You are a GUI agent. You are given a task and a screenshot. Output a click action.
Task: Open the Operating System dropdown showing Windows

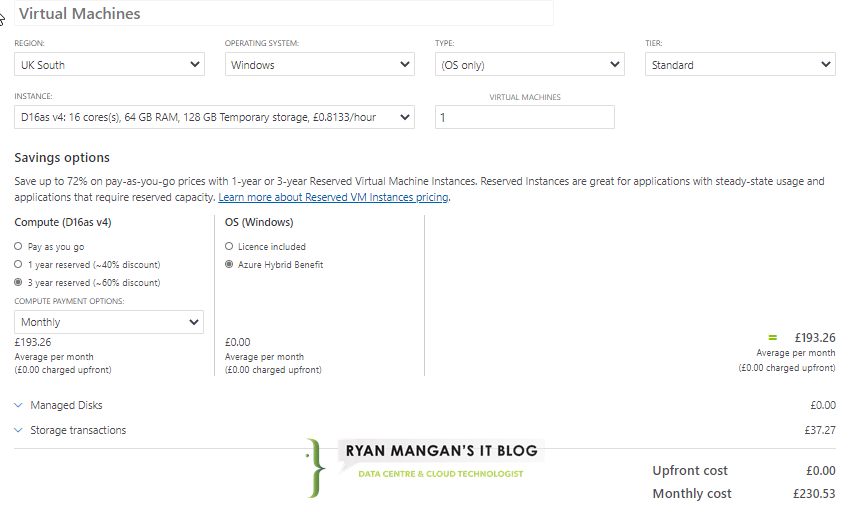[x=320, y=65]
